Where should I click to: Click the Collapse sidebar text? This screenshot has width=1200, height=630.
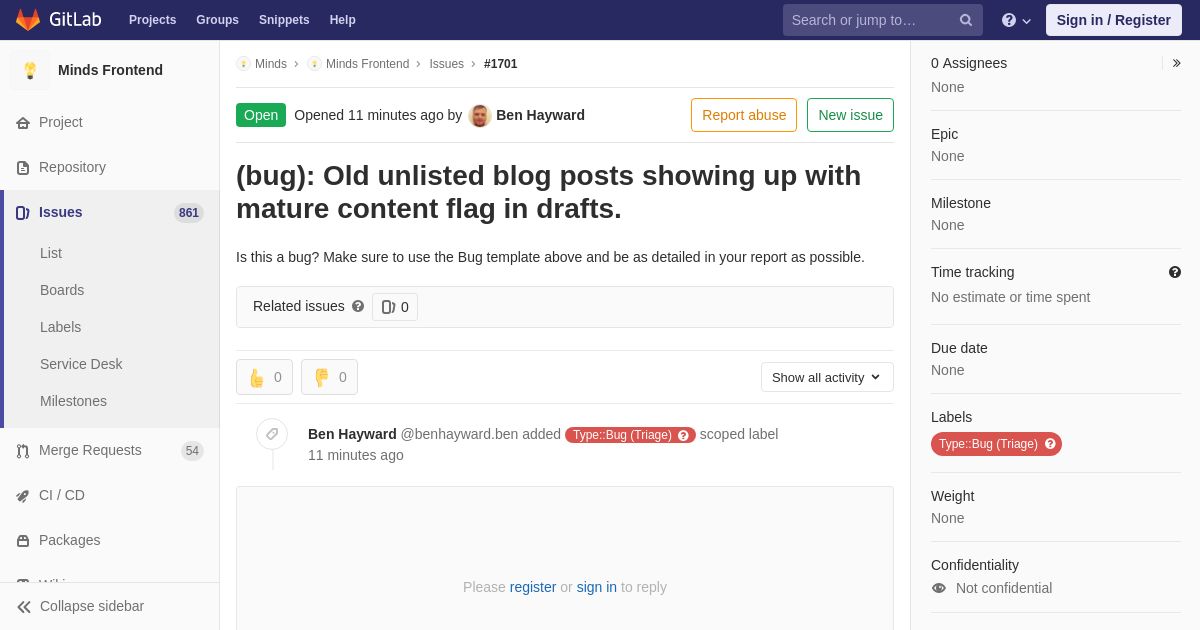tap(92, 606)
